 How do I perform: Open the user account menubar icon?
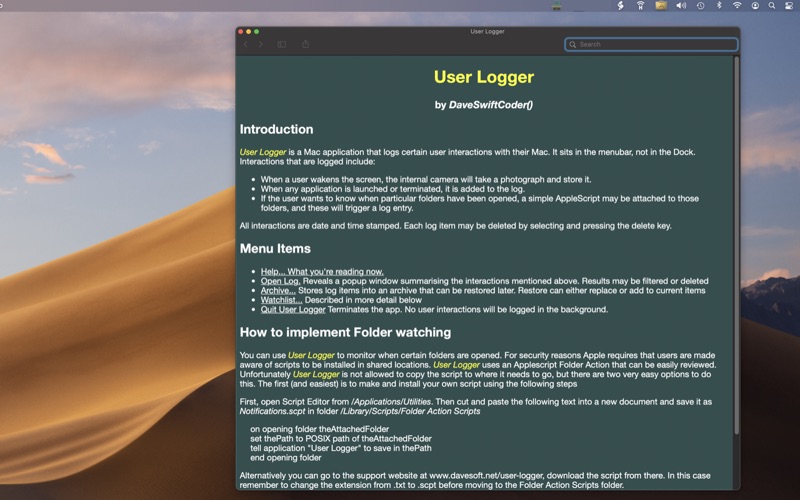point(755,6)
